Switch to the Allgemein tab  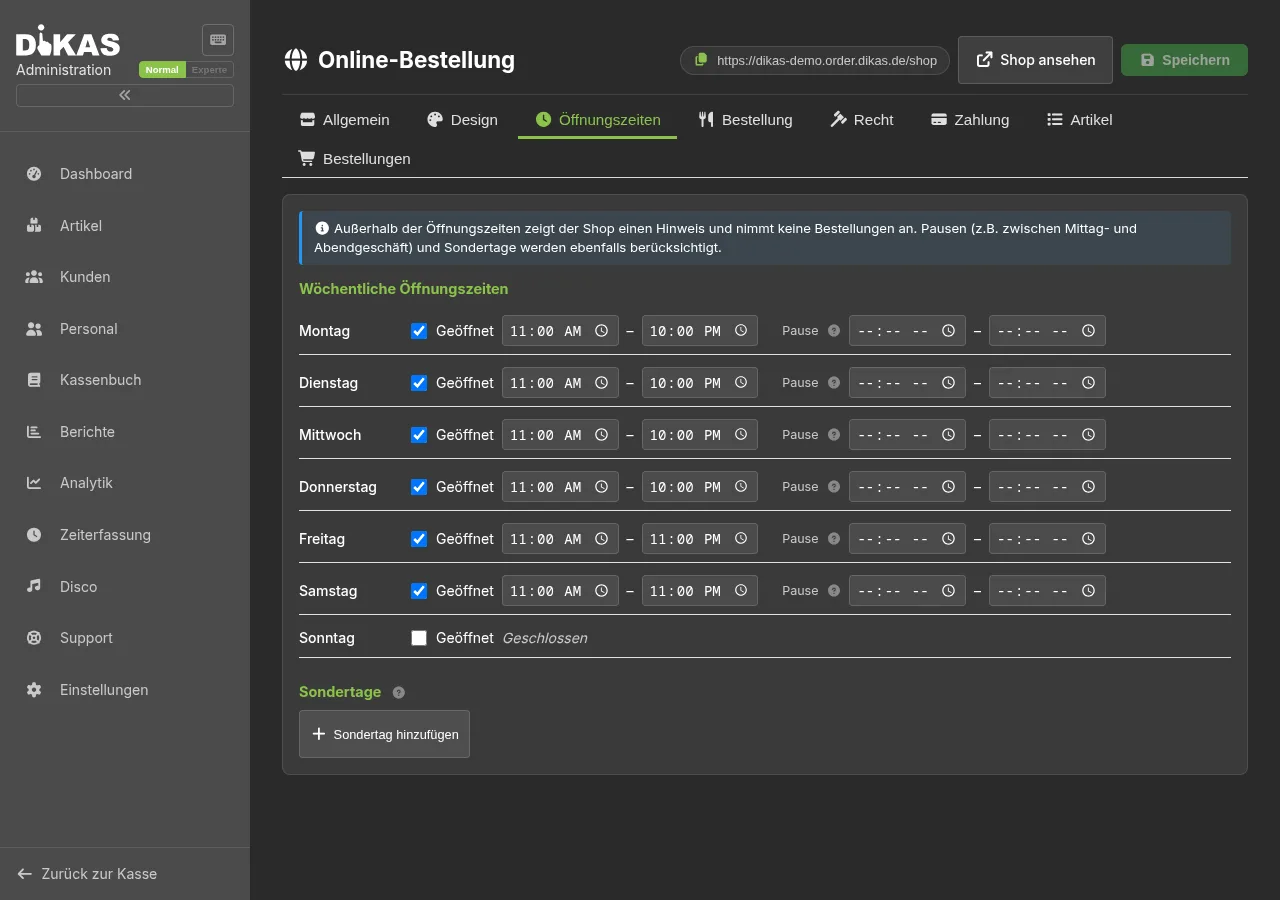tap(345, 120)
